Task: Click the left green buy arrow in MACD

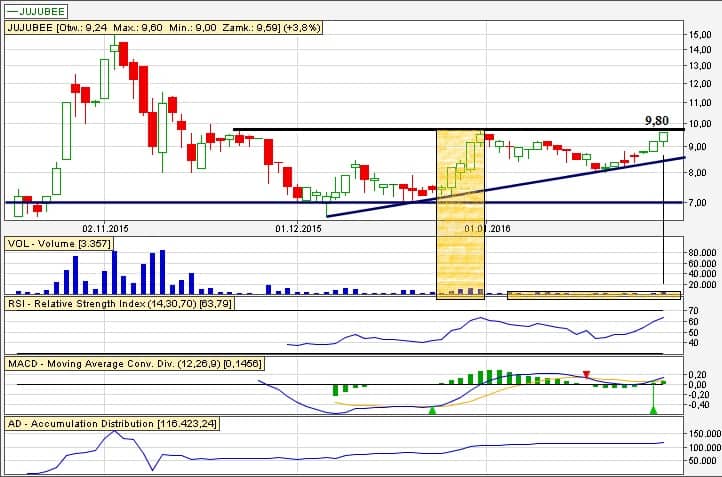Action: 432,410
